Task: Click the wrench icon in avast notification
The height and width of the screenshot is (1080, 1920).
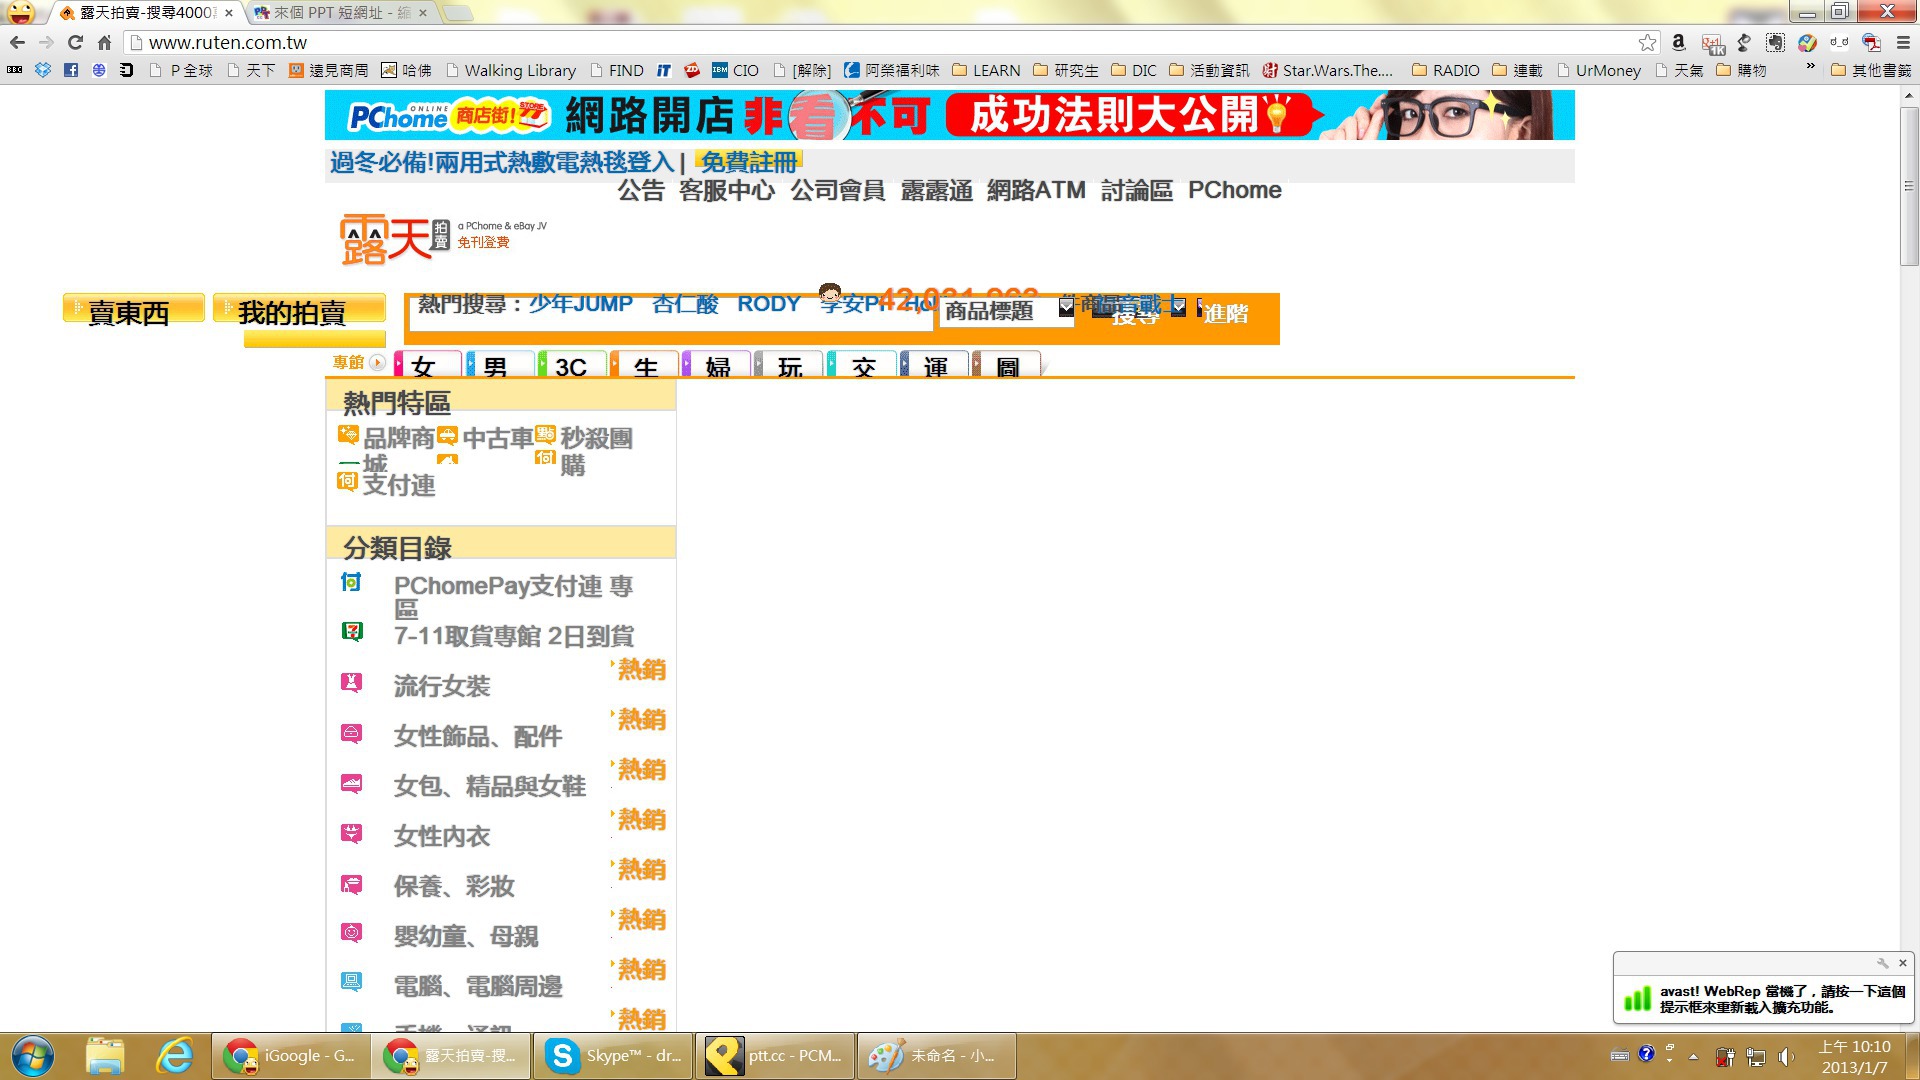Action: (1882, 963)
